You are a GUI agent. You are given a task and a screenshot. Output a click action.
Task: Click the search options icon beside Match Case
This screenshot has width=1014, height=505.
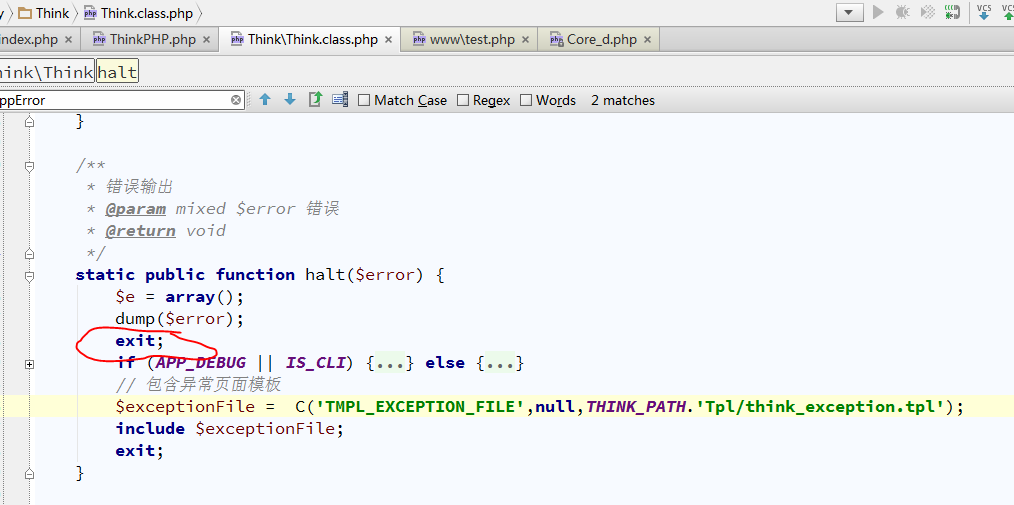click(340, 100)
